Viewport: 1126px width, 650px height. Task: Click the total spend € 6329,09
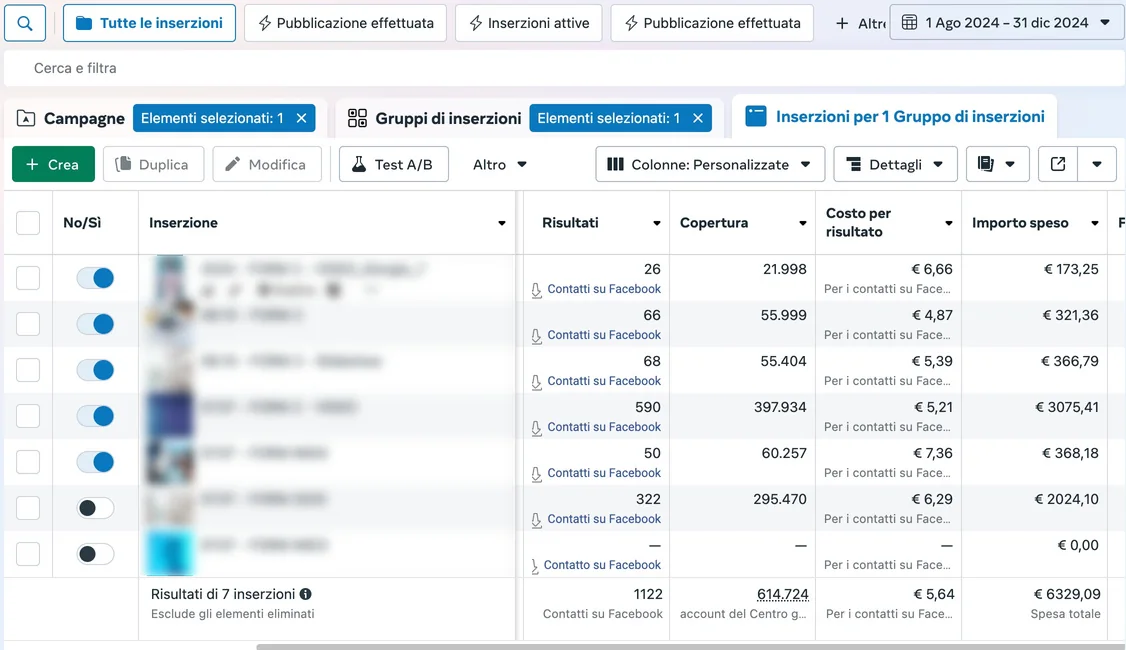(x=1066, y=595)
